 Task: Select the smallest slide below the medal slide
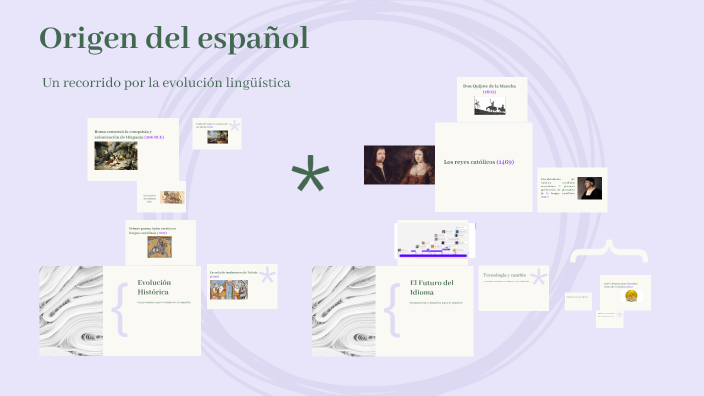(x=610, y=319)
